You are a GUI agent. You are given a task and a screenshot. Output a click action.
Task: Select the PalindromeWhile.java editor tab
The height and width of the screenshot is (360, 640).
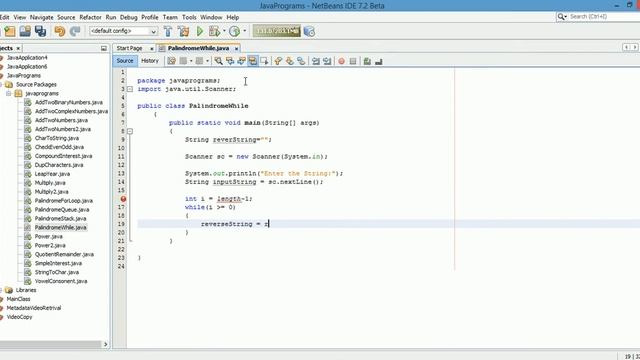pyautogui.click(x=198, y=48)
